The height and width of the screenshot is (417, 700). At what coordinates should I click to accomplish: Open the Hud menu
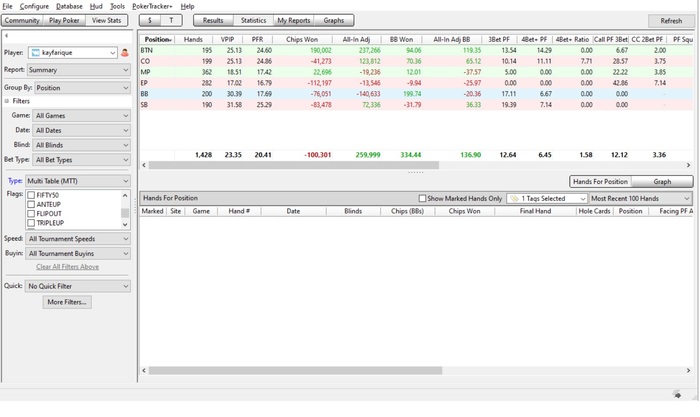(96, 6)
